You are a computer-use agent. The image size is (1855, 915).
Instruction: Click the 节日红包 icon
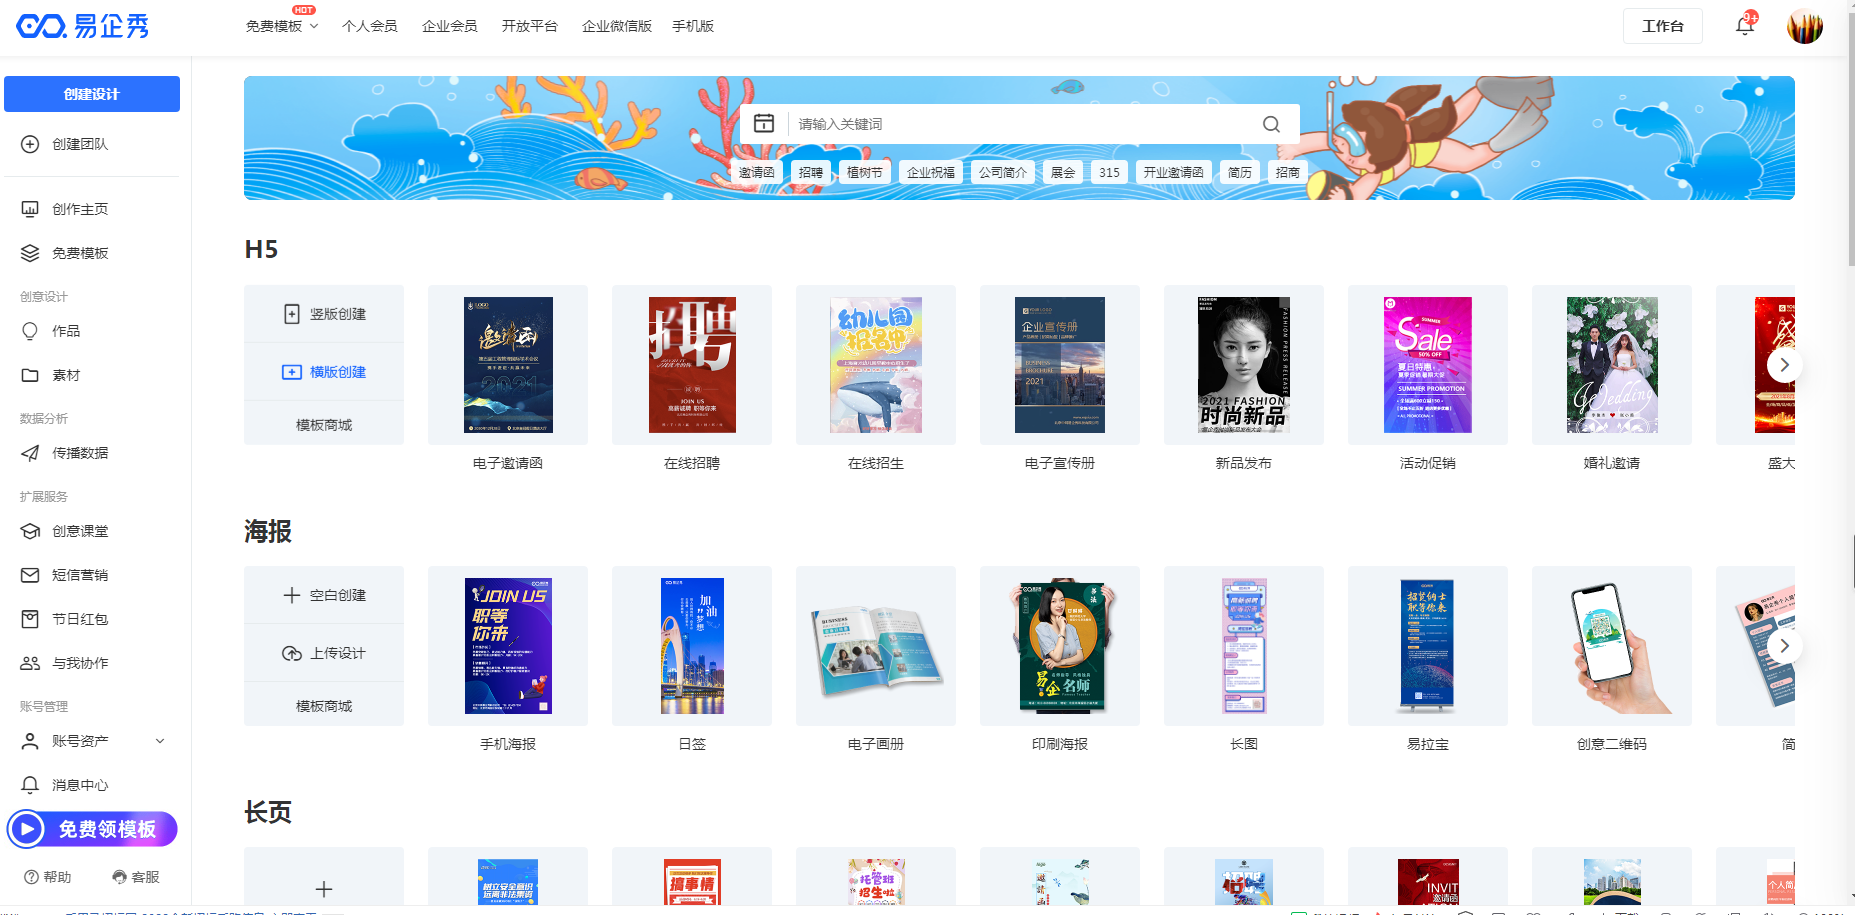point(30,619)
